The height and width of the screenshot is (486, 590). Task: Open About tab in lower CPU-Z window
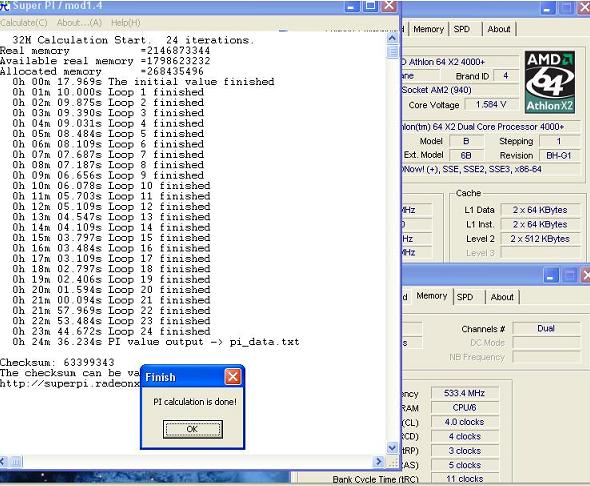502,297
